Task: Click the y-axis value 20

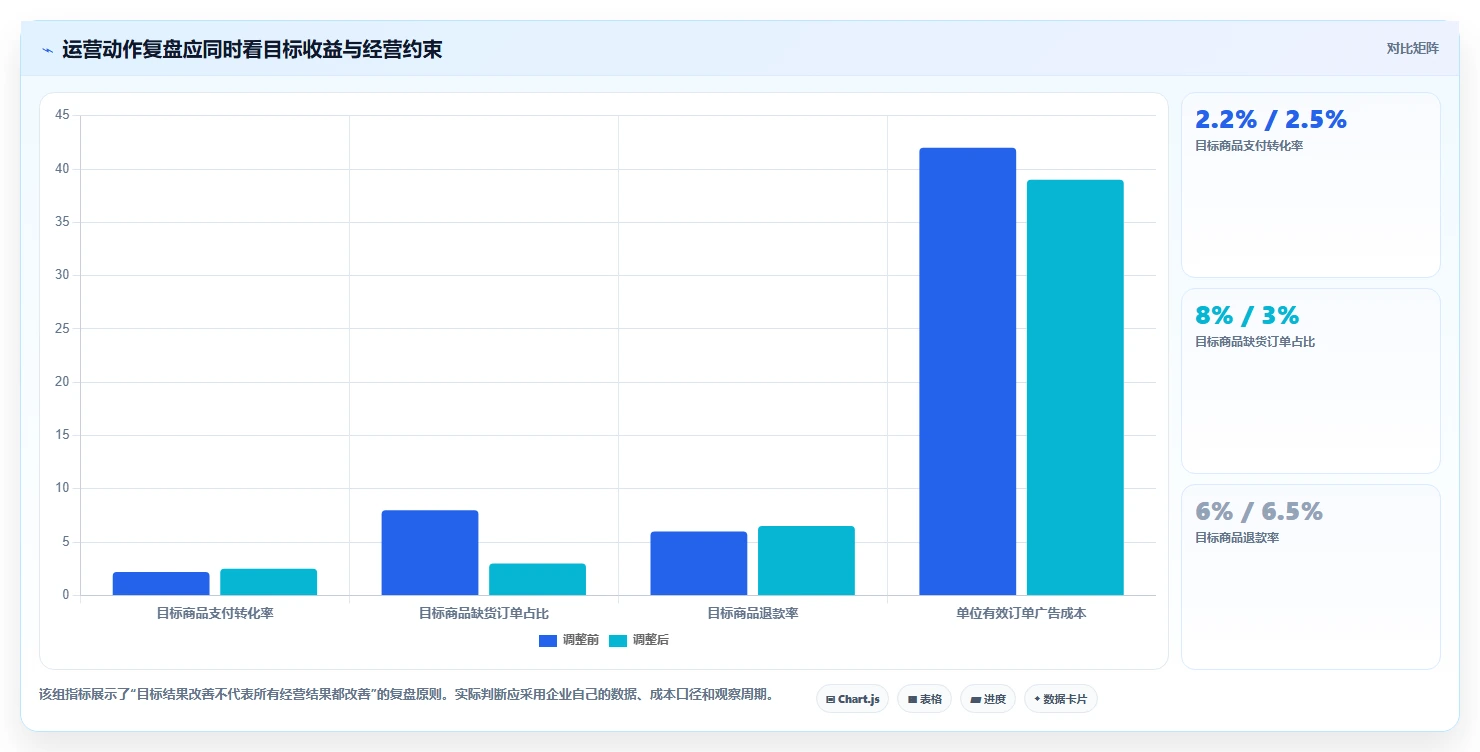Action: pos(62,382)
